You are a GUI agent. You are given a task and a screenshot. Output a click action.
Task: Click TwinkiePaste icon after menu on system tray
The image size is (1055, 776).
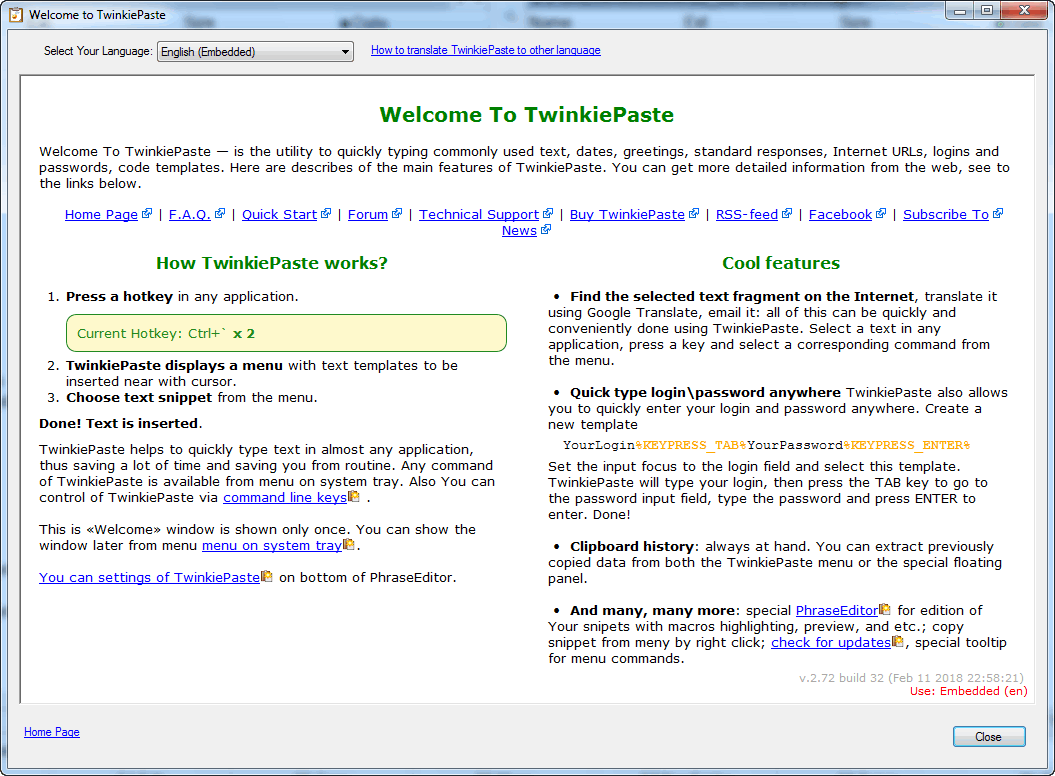[349, 544]
